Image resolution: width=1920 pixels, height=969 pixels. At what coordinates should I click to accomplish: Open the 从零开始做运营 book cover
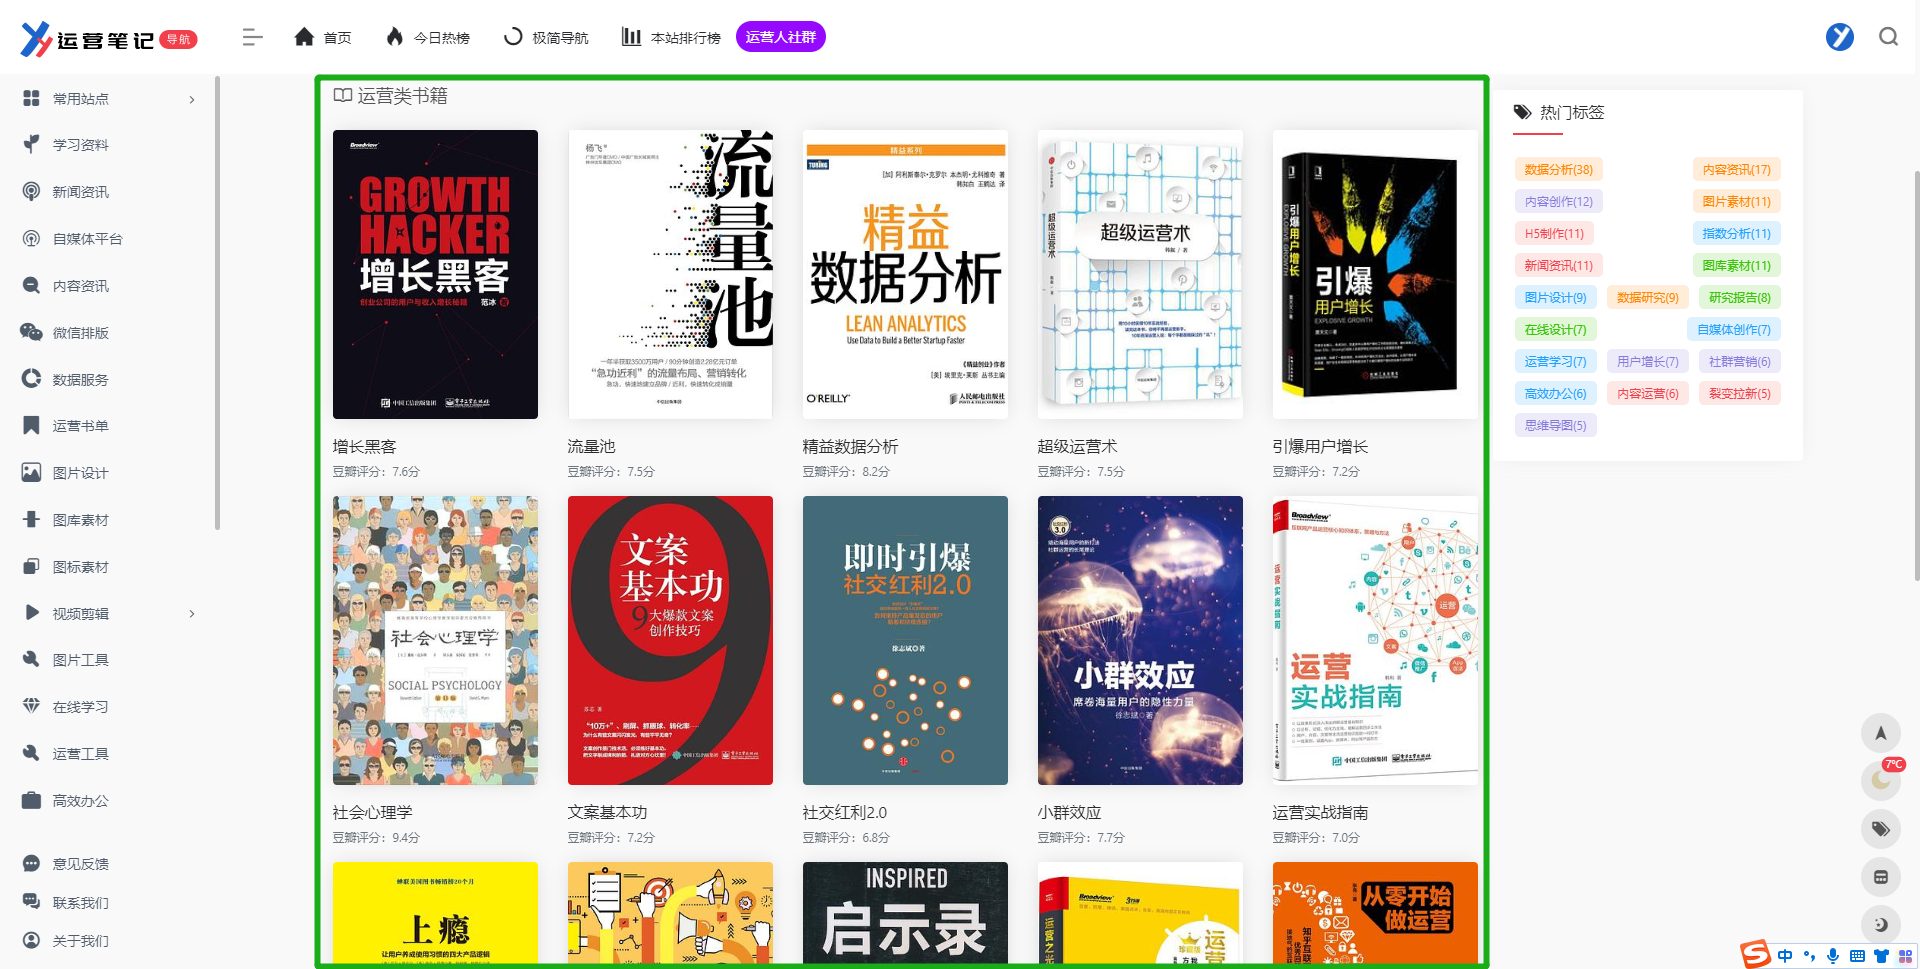coord(1375,913)
